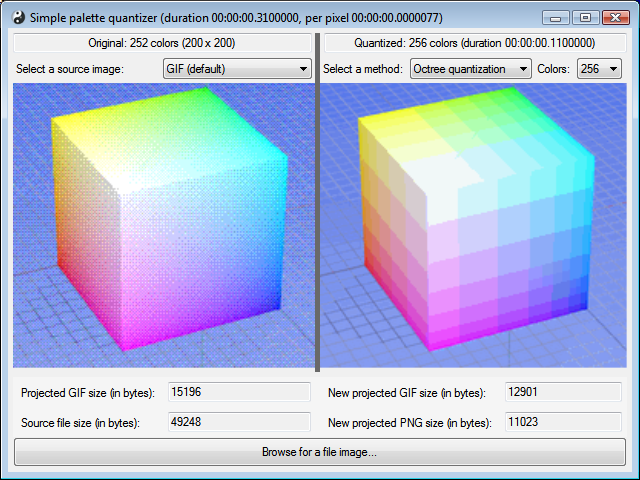This screenshot has width=640, height=480.
Task: Select the New projected GIF size field 12901
Action: pyautogui.click(x=563, y=392)
